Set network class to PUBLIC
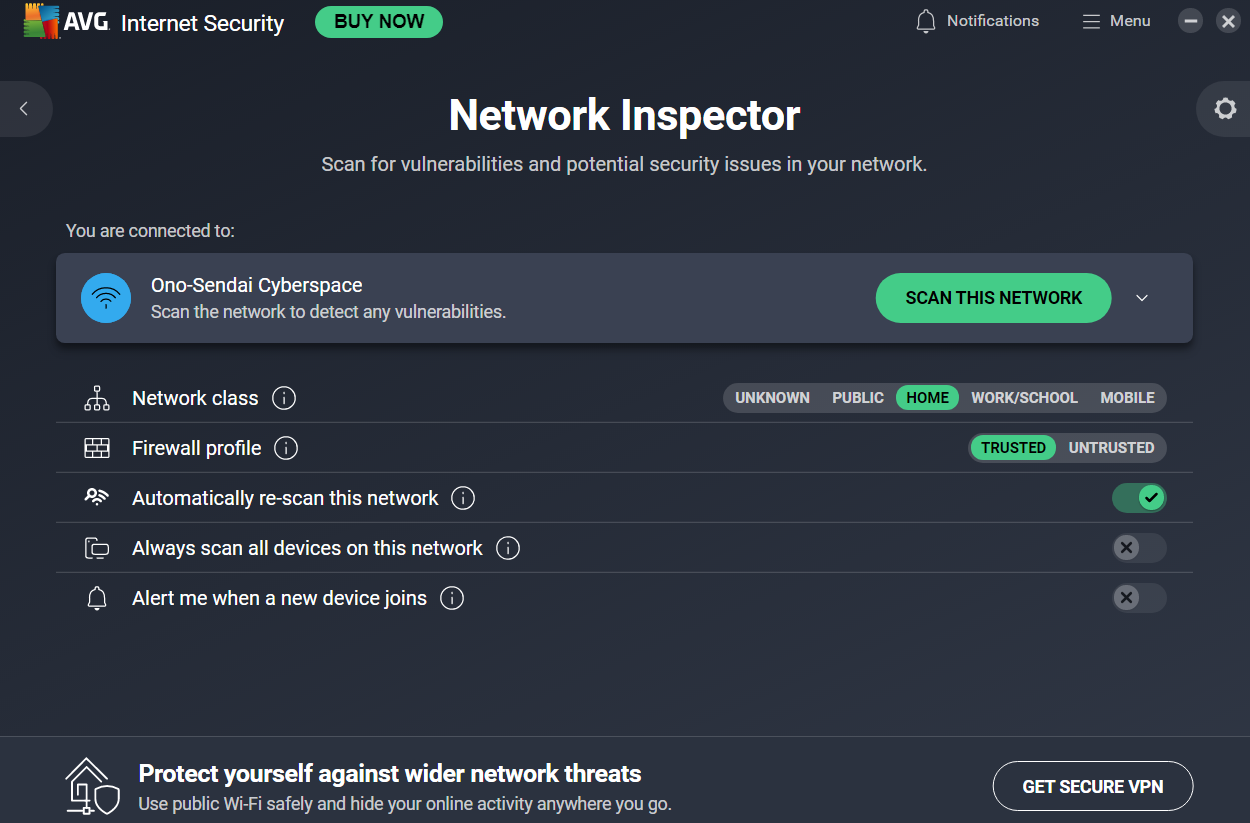 tap(858, 398)
